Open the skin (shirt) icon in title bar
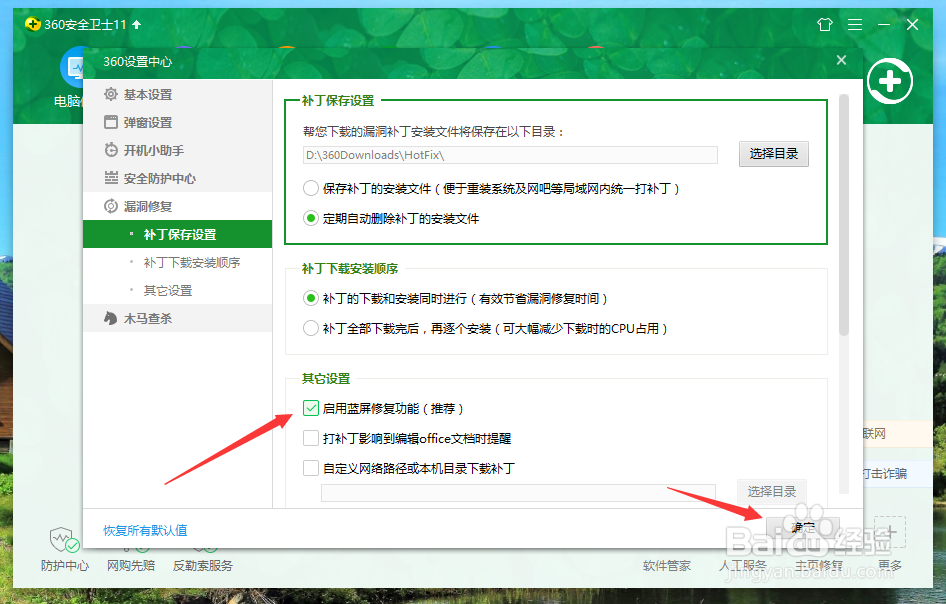 pos(825,25)
